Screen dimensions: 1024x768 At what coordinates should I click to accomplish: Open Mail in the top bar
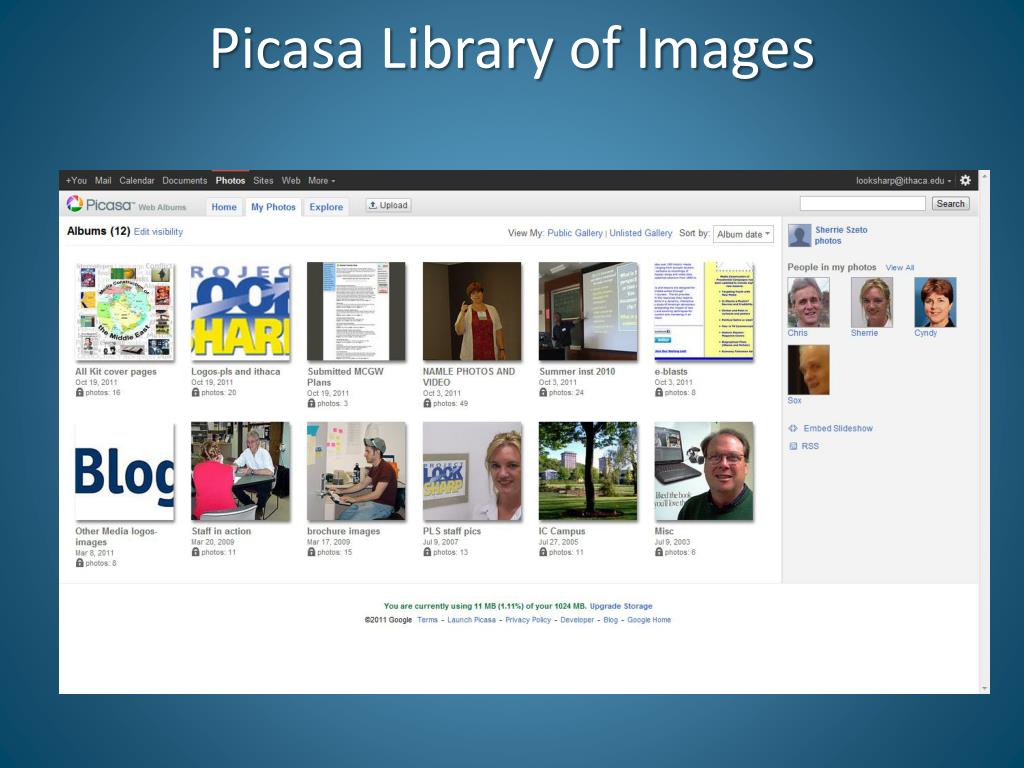pos(103,180)
